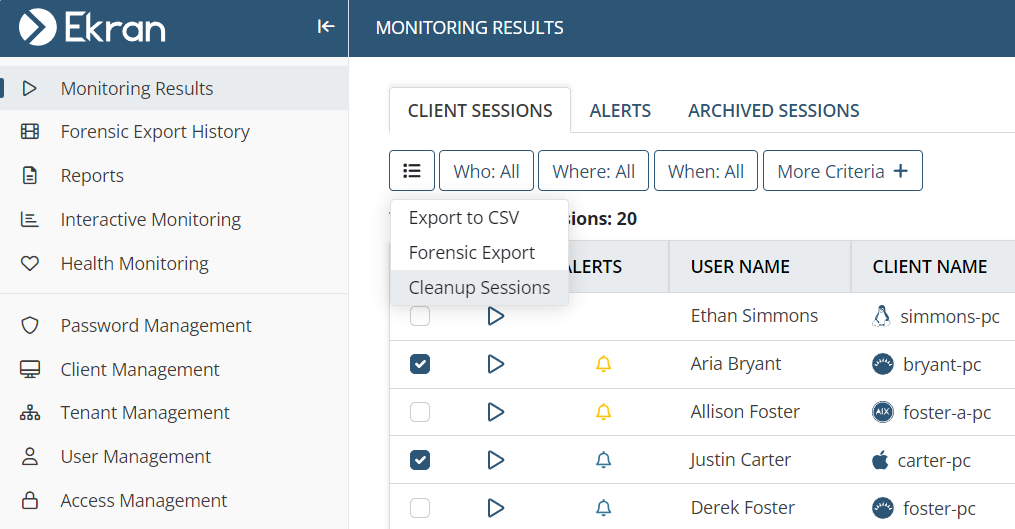Click the list actions menu icon button

pos(412,171)
